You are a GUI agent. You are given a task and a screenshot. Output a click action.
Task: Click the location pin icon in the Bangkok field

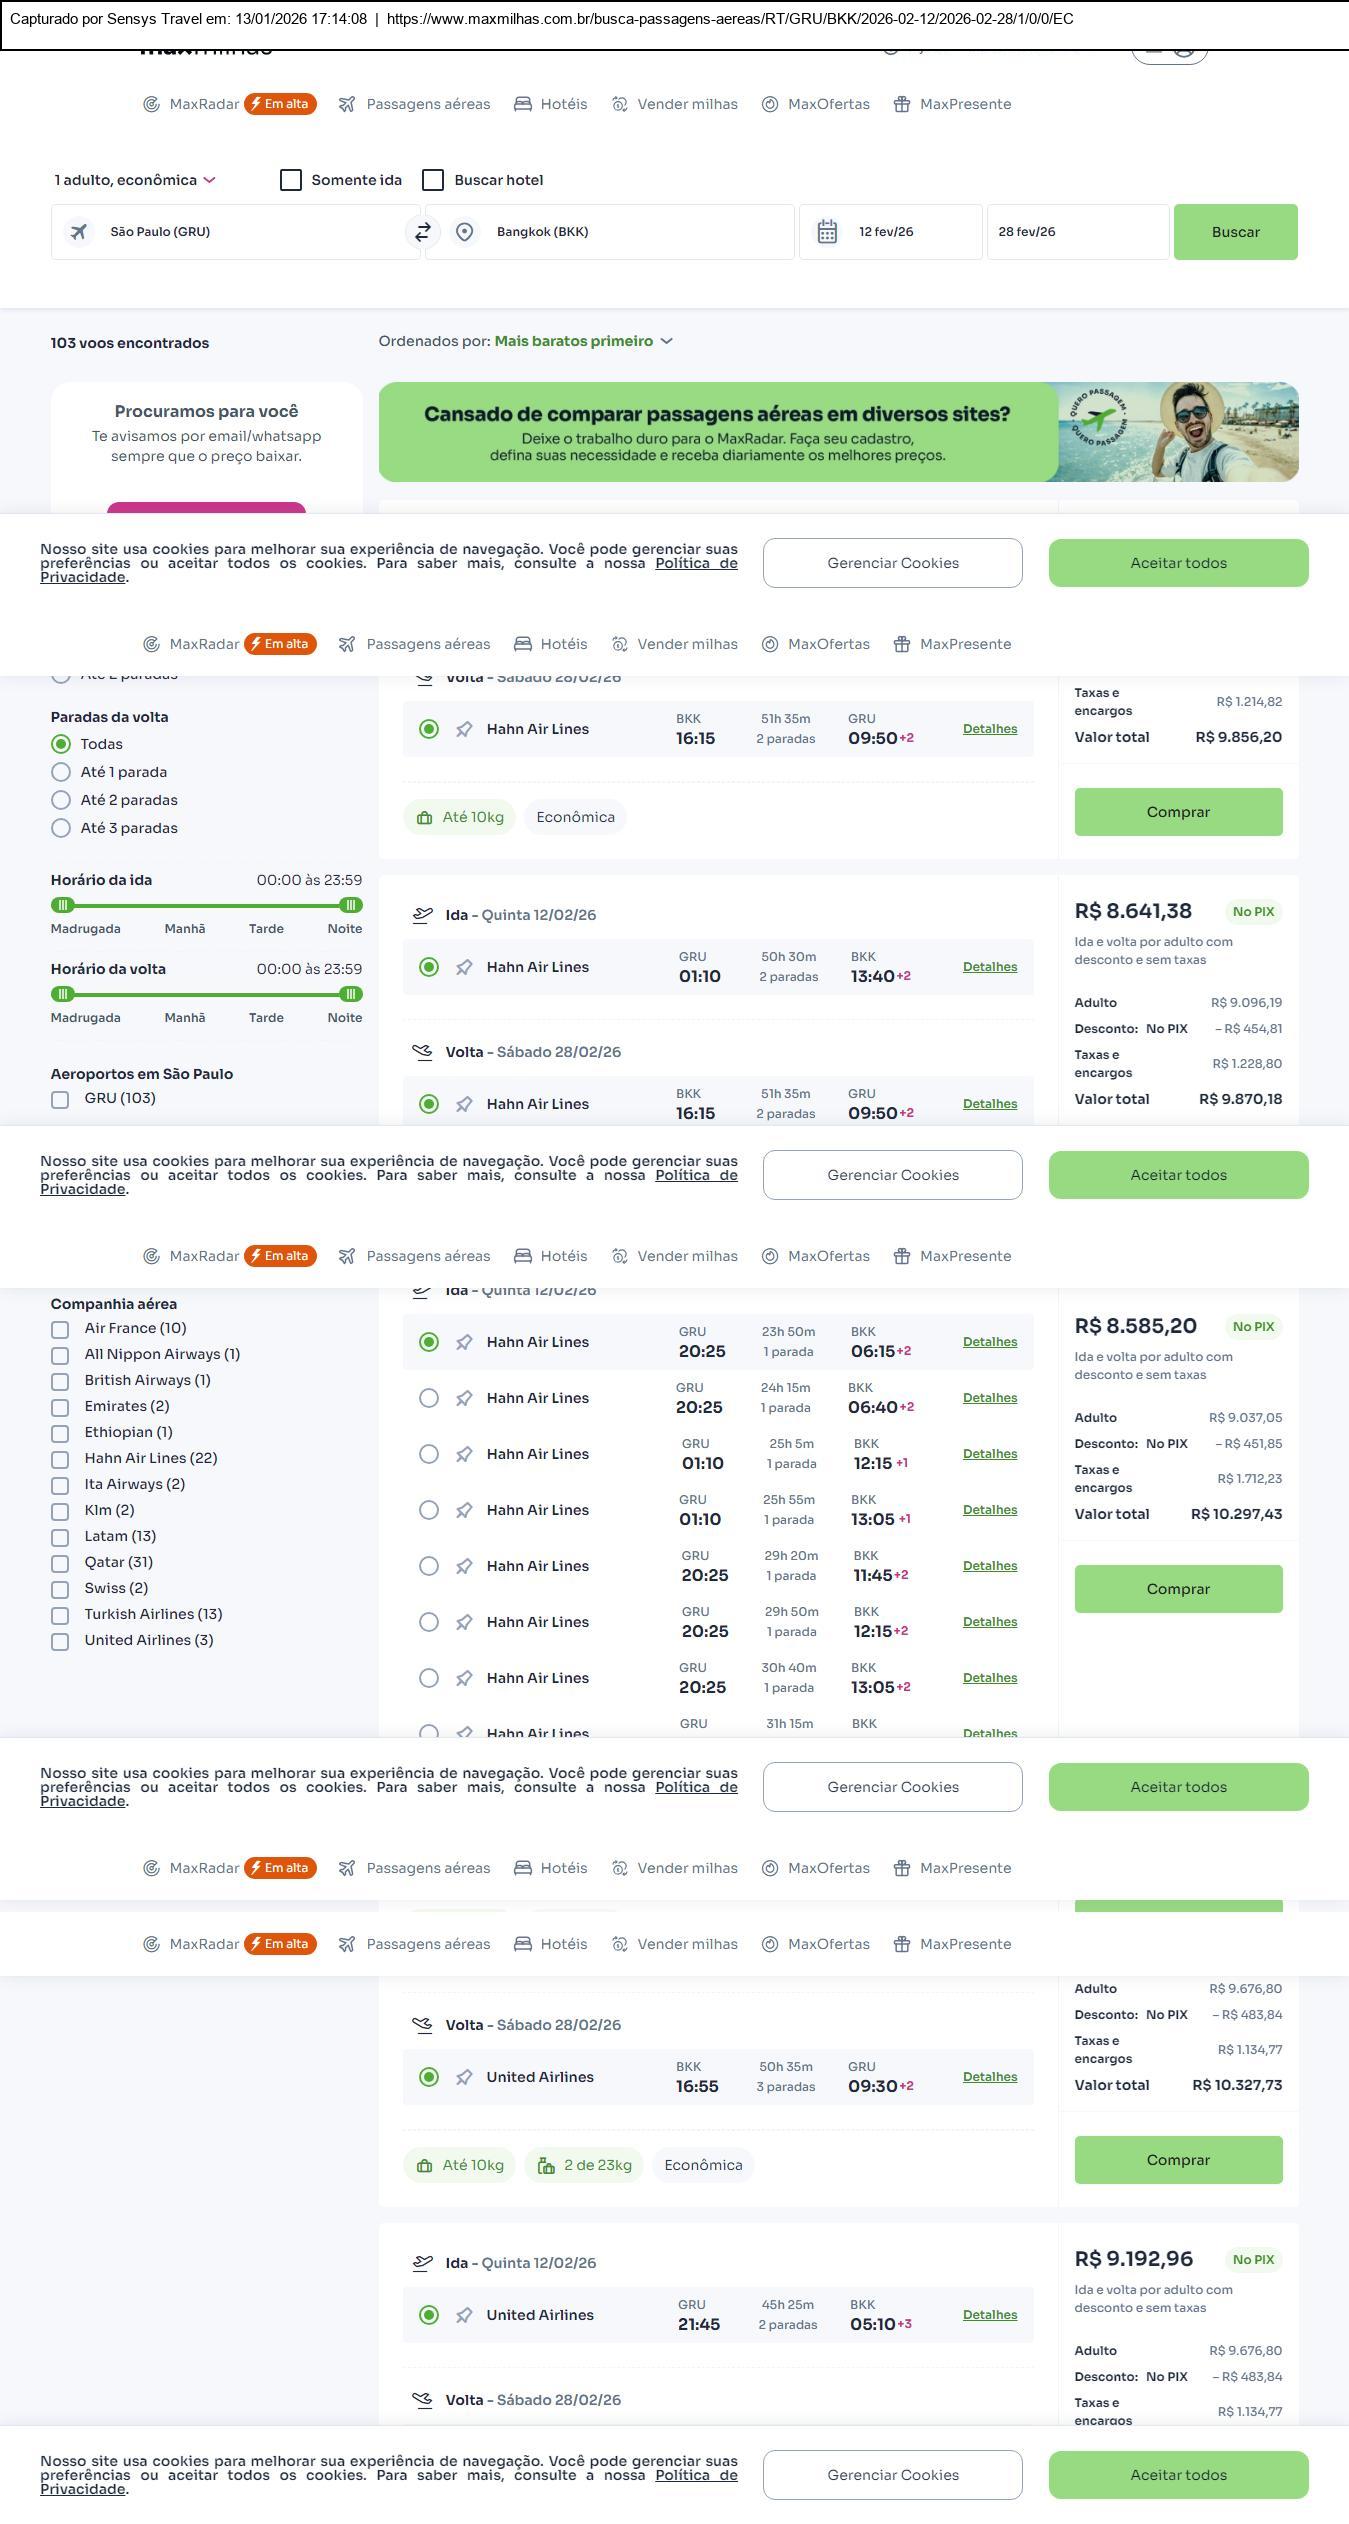click(x=464, y=232)
